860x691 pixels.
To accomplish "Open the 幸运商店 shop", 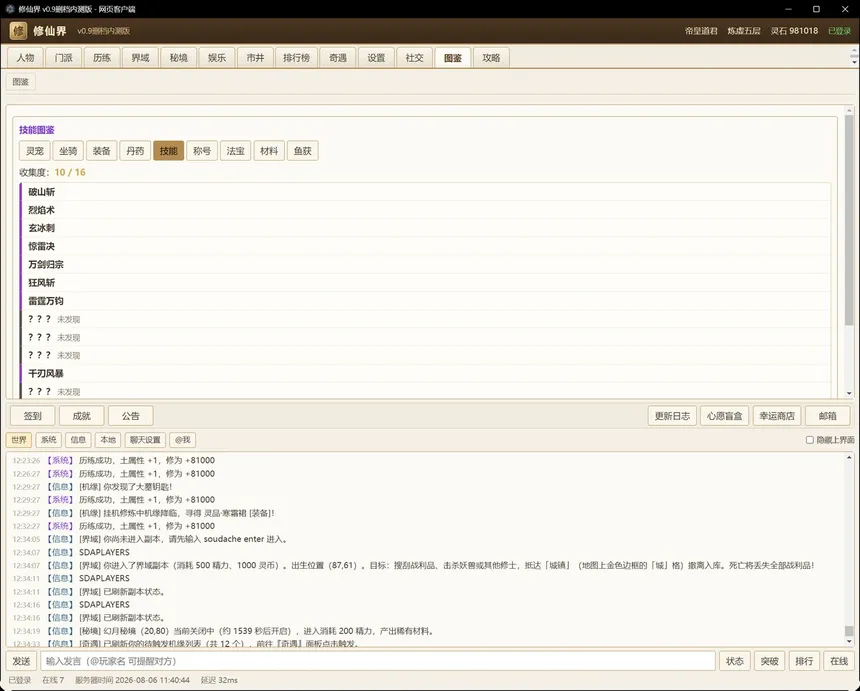I will 777,416.
